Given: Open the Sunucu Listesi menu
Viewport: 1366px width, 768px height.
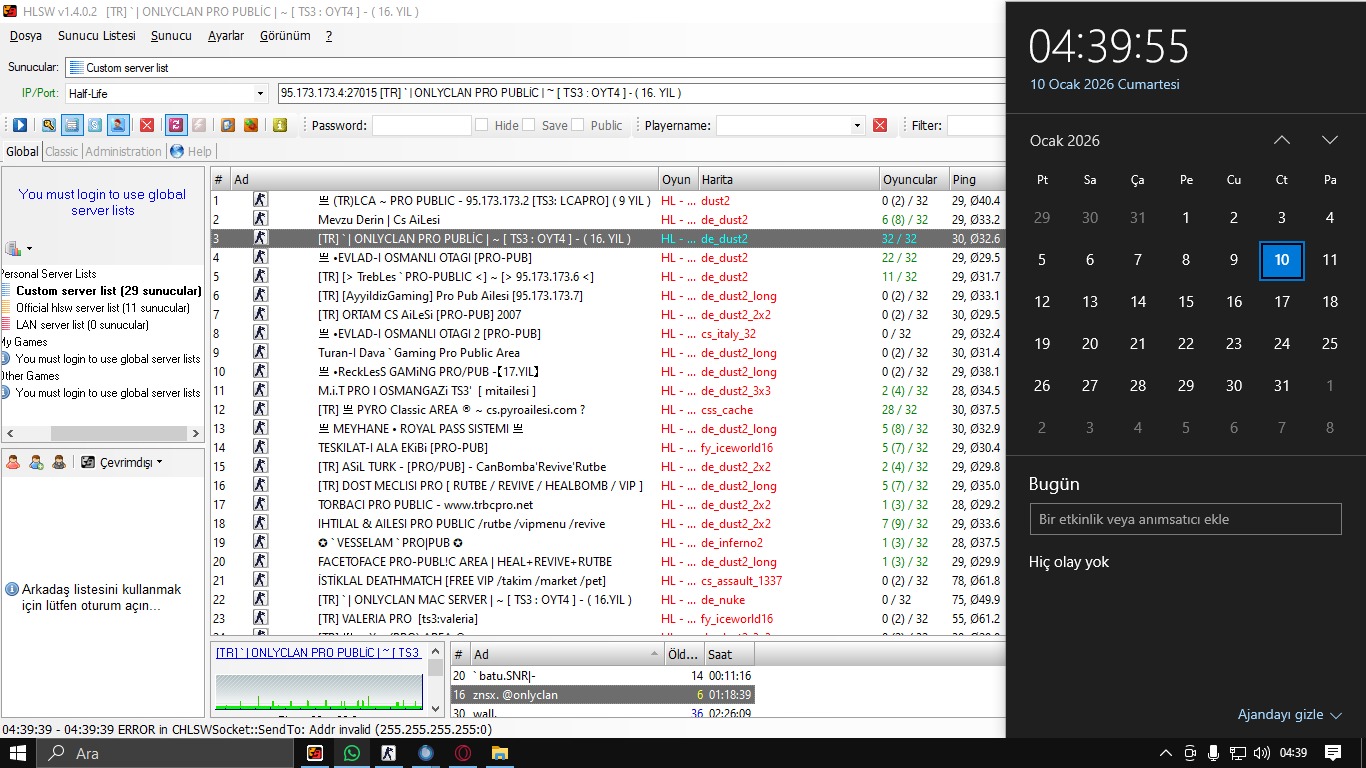Looking at the screenshot, I should [96, 36].
